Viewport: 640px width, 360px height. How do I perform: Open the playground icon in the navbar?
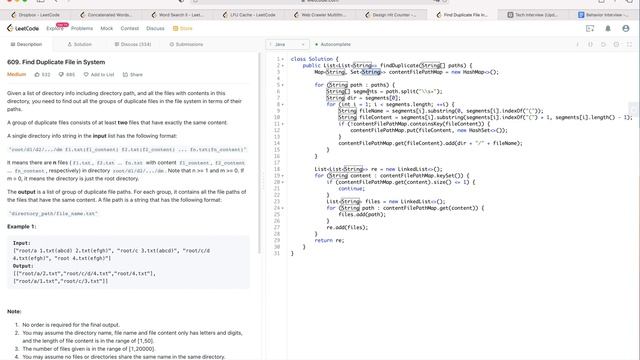pyautogui.click(x=590, y=28)
